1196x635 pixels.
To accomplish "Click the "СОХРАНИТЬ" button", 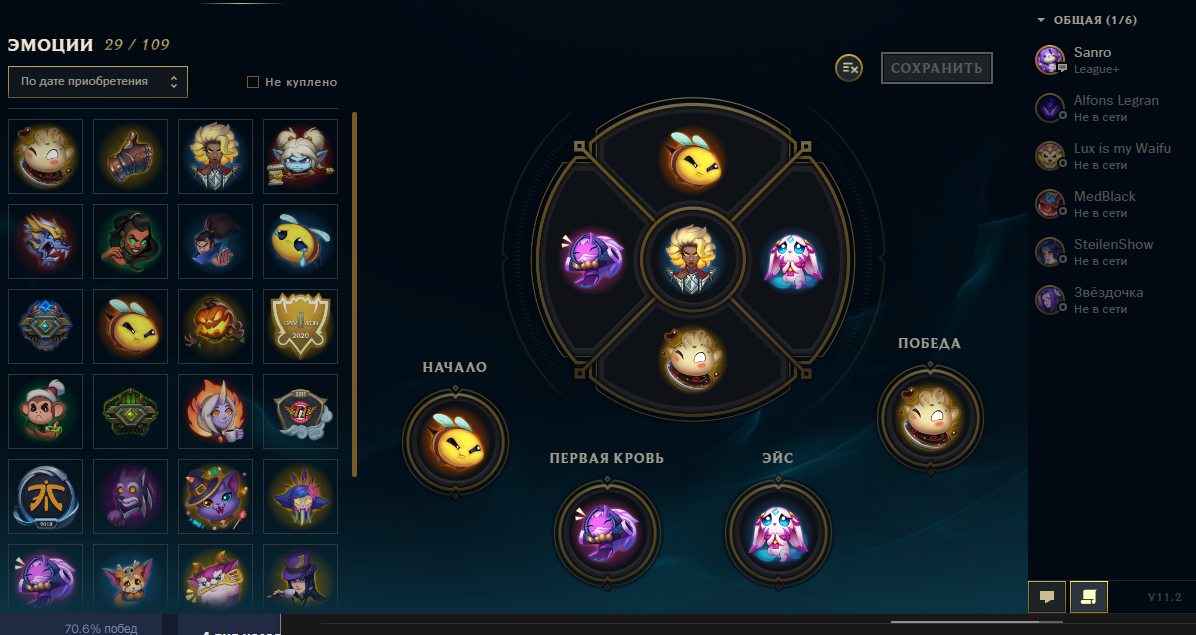I will point(937,68).
